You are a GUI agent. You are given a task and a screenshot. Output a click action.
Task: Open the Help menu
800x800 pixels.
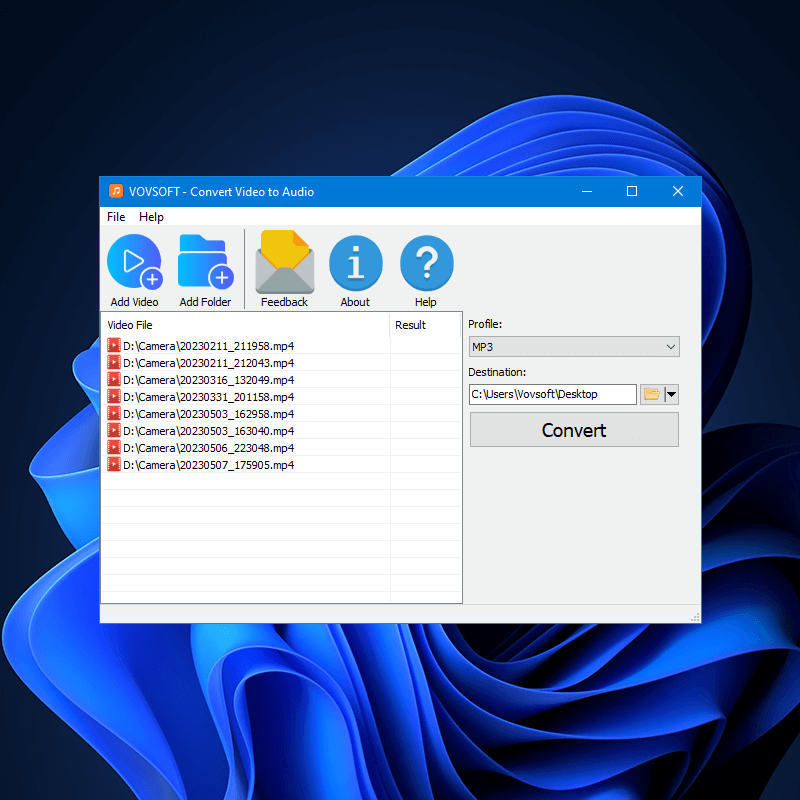pyautogui.click(x=151, y=217)
